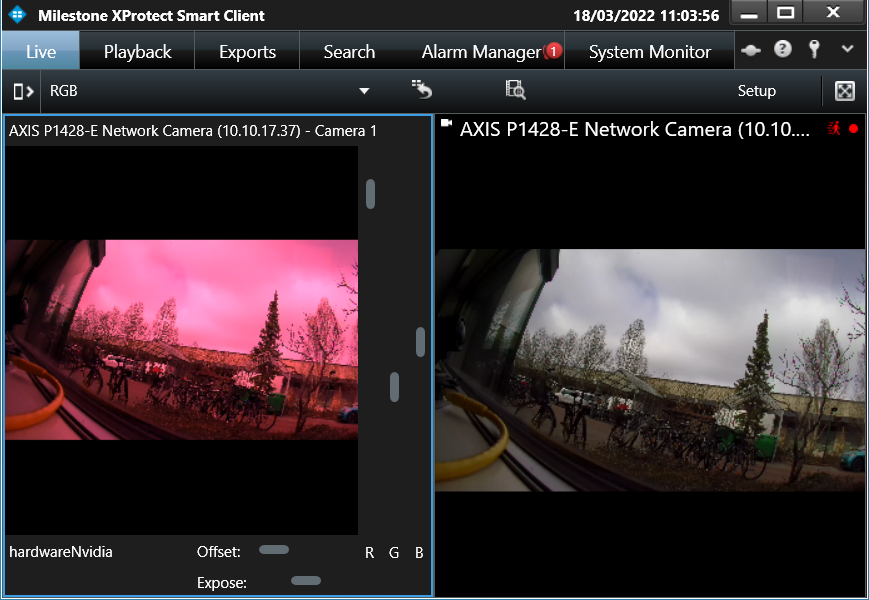This screenshot has width=869, height=600.
Task: Click the reload original view icon
Action: (422, 89)
